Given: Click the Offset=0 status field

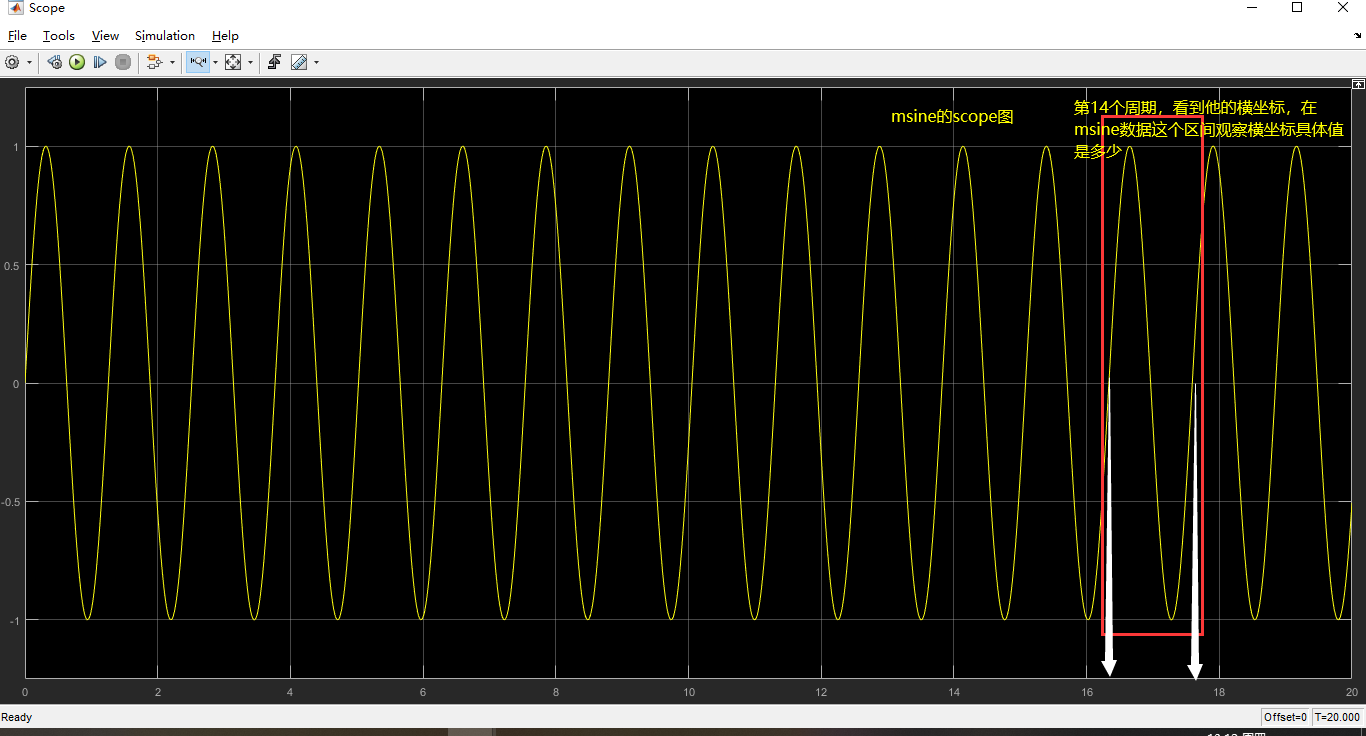Looking at the screenshot, I should pyautogui.click(x=1285, y=717).
